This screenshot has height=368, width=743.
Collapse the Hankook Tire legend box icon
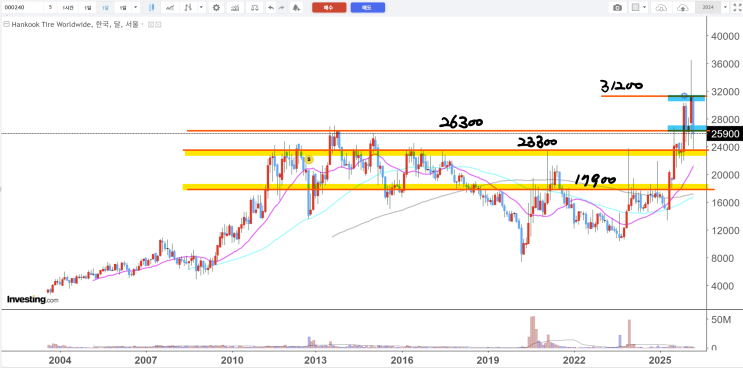[x=6, y=25]
